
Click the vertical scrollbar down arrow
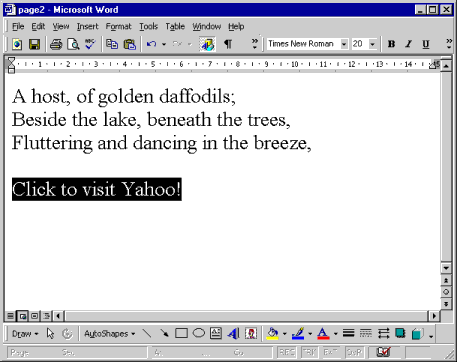point(446,268)
